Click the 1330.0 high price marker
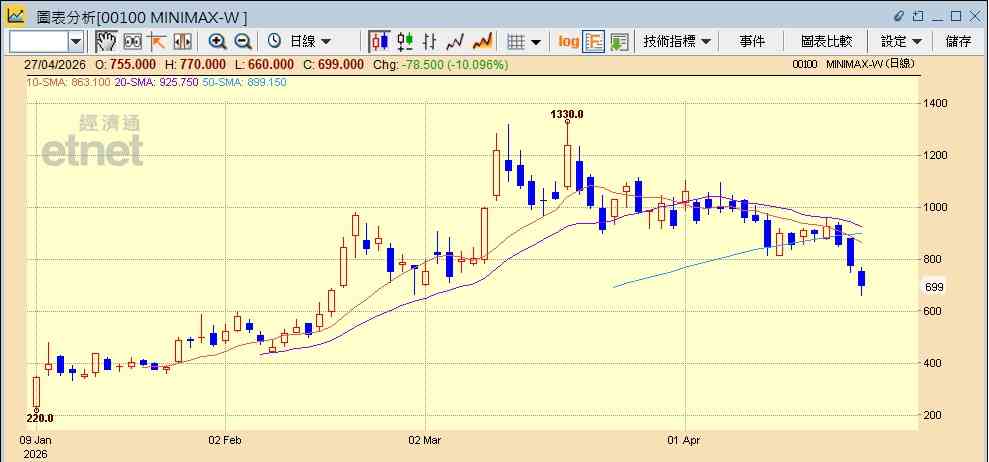Viewport: 989px width, 462px height. (x=567, y=114)
